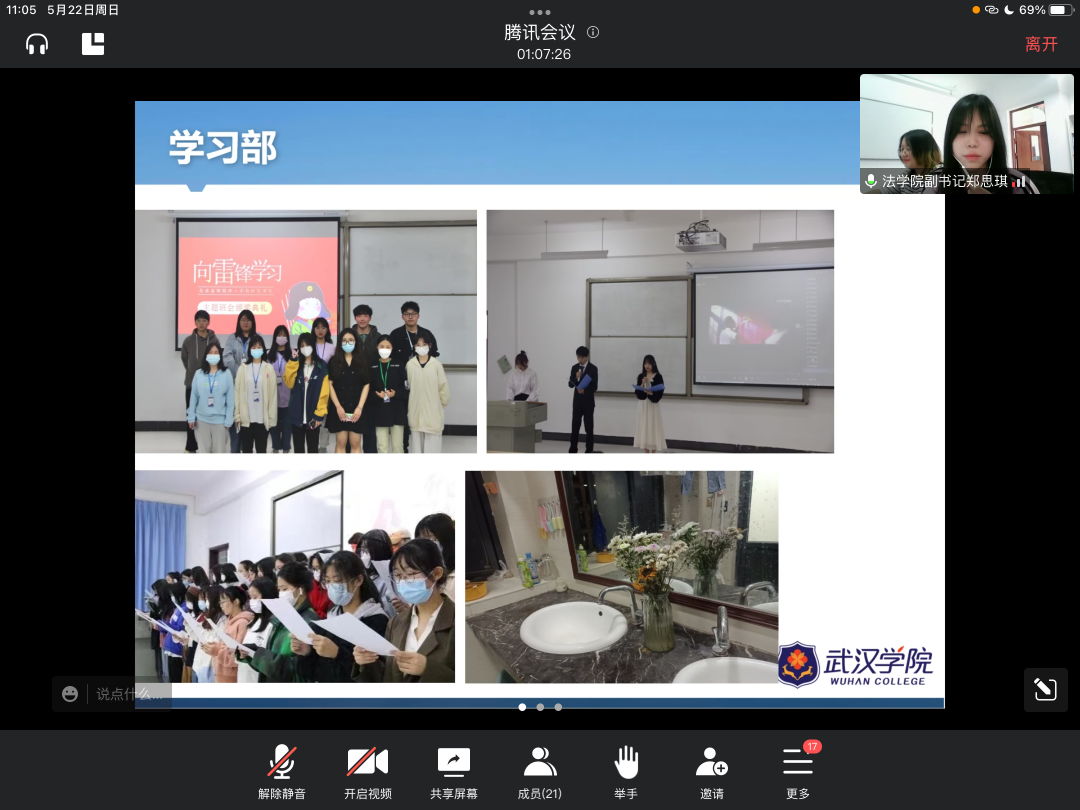Tap the battery 69% status indicator

[1044, 10]
